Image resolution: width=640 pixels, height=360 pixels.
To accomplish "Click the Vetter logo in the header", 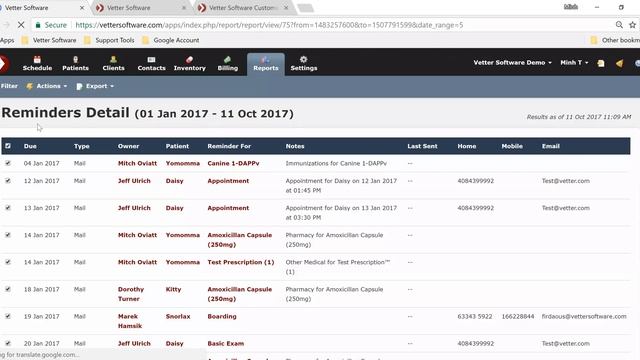I will (x=4, y=63).
